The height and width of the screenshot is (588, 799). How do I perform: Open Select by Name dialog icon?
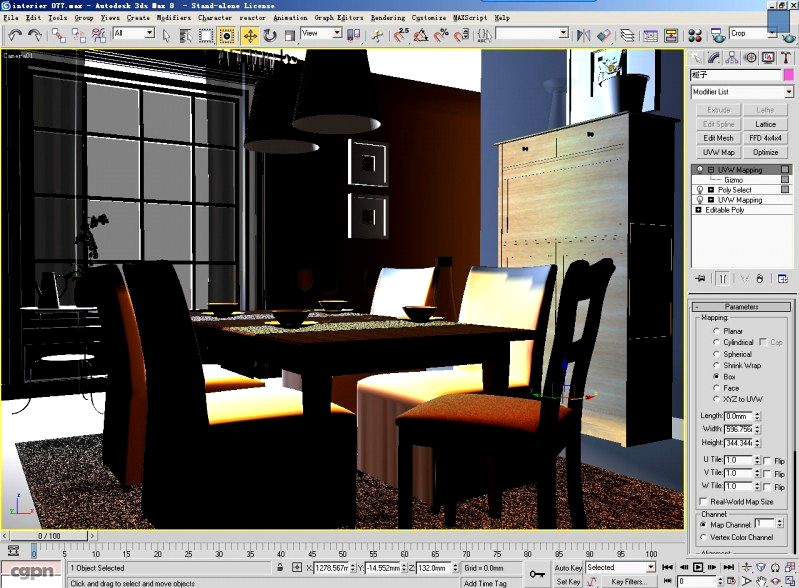(185, 35)
